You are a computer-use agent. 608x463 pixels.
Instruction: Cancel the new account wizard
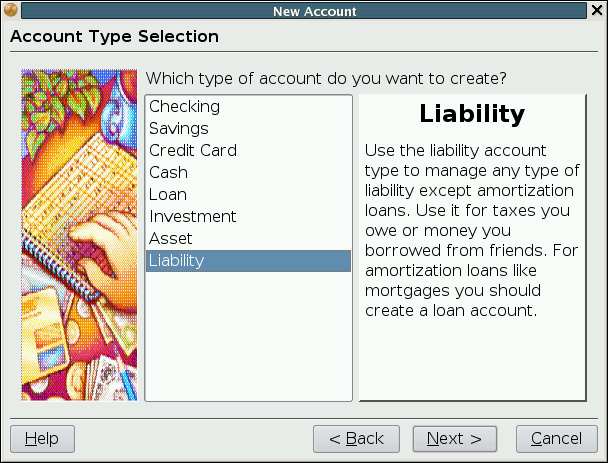556,439
